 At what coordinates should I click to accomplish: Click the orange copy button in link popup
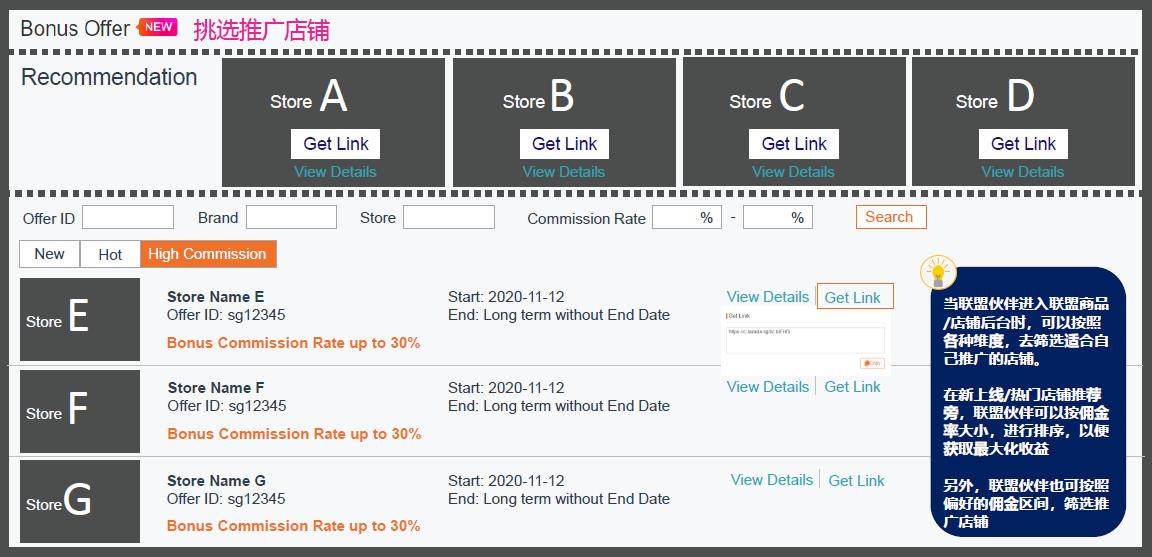coord(871,363)
